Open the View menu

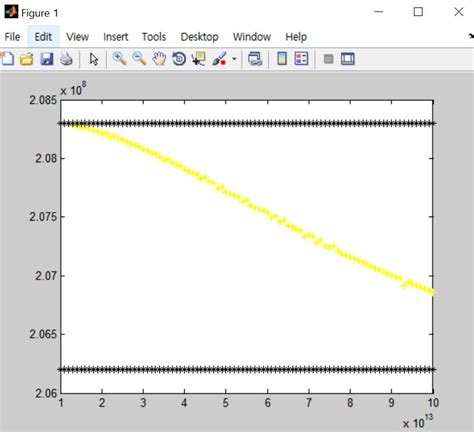[77, 37]
